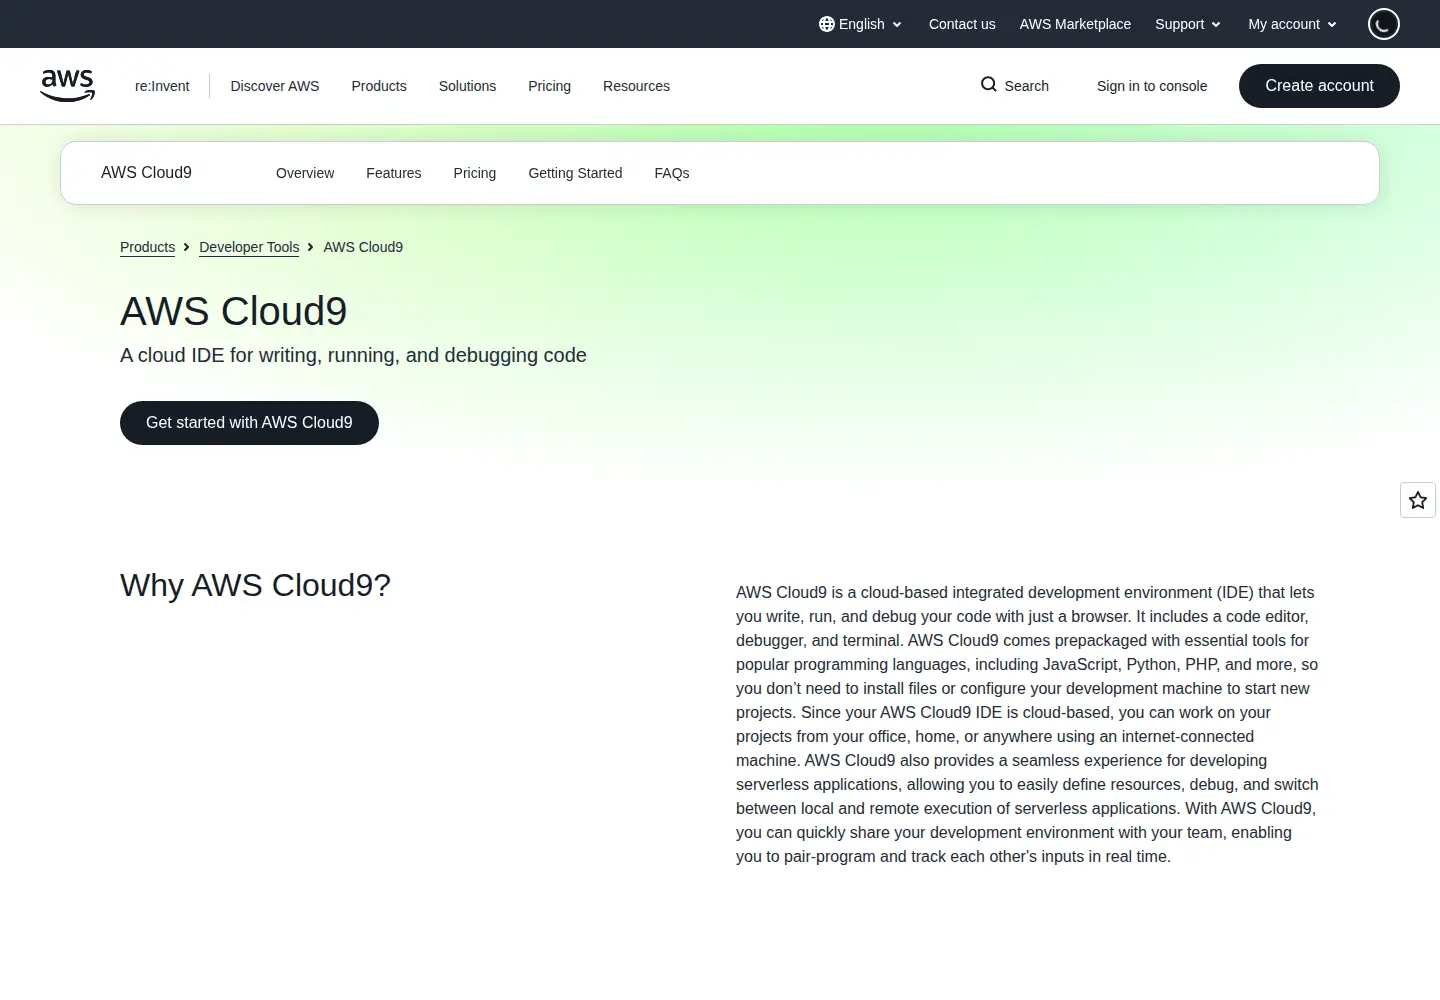Open the Discover AWS menu
The width and height of the screenshot is (1440, 1000).
[x=275, y=86]
